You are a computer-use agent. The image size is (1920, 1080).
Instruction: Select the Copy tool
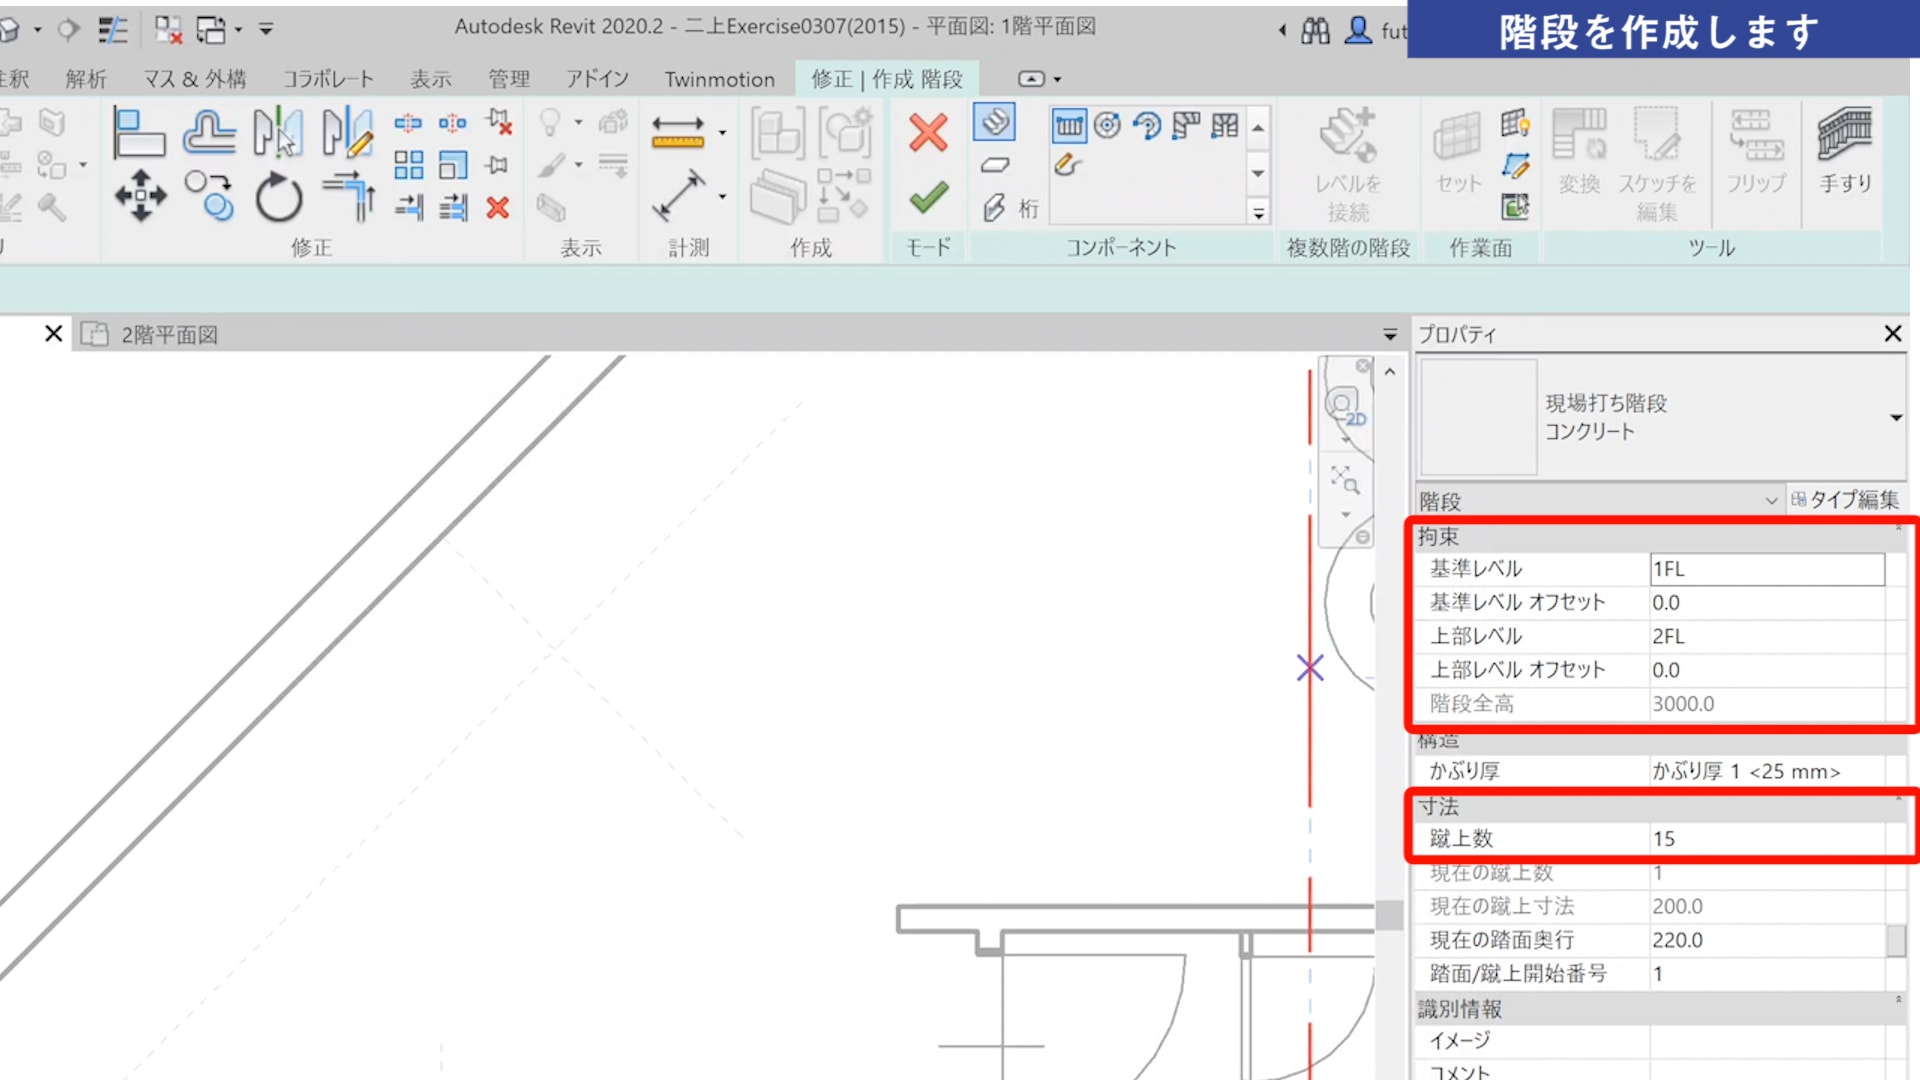pyautogui.click(x=209, y=195)
